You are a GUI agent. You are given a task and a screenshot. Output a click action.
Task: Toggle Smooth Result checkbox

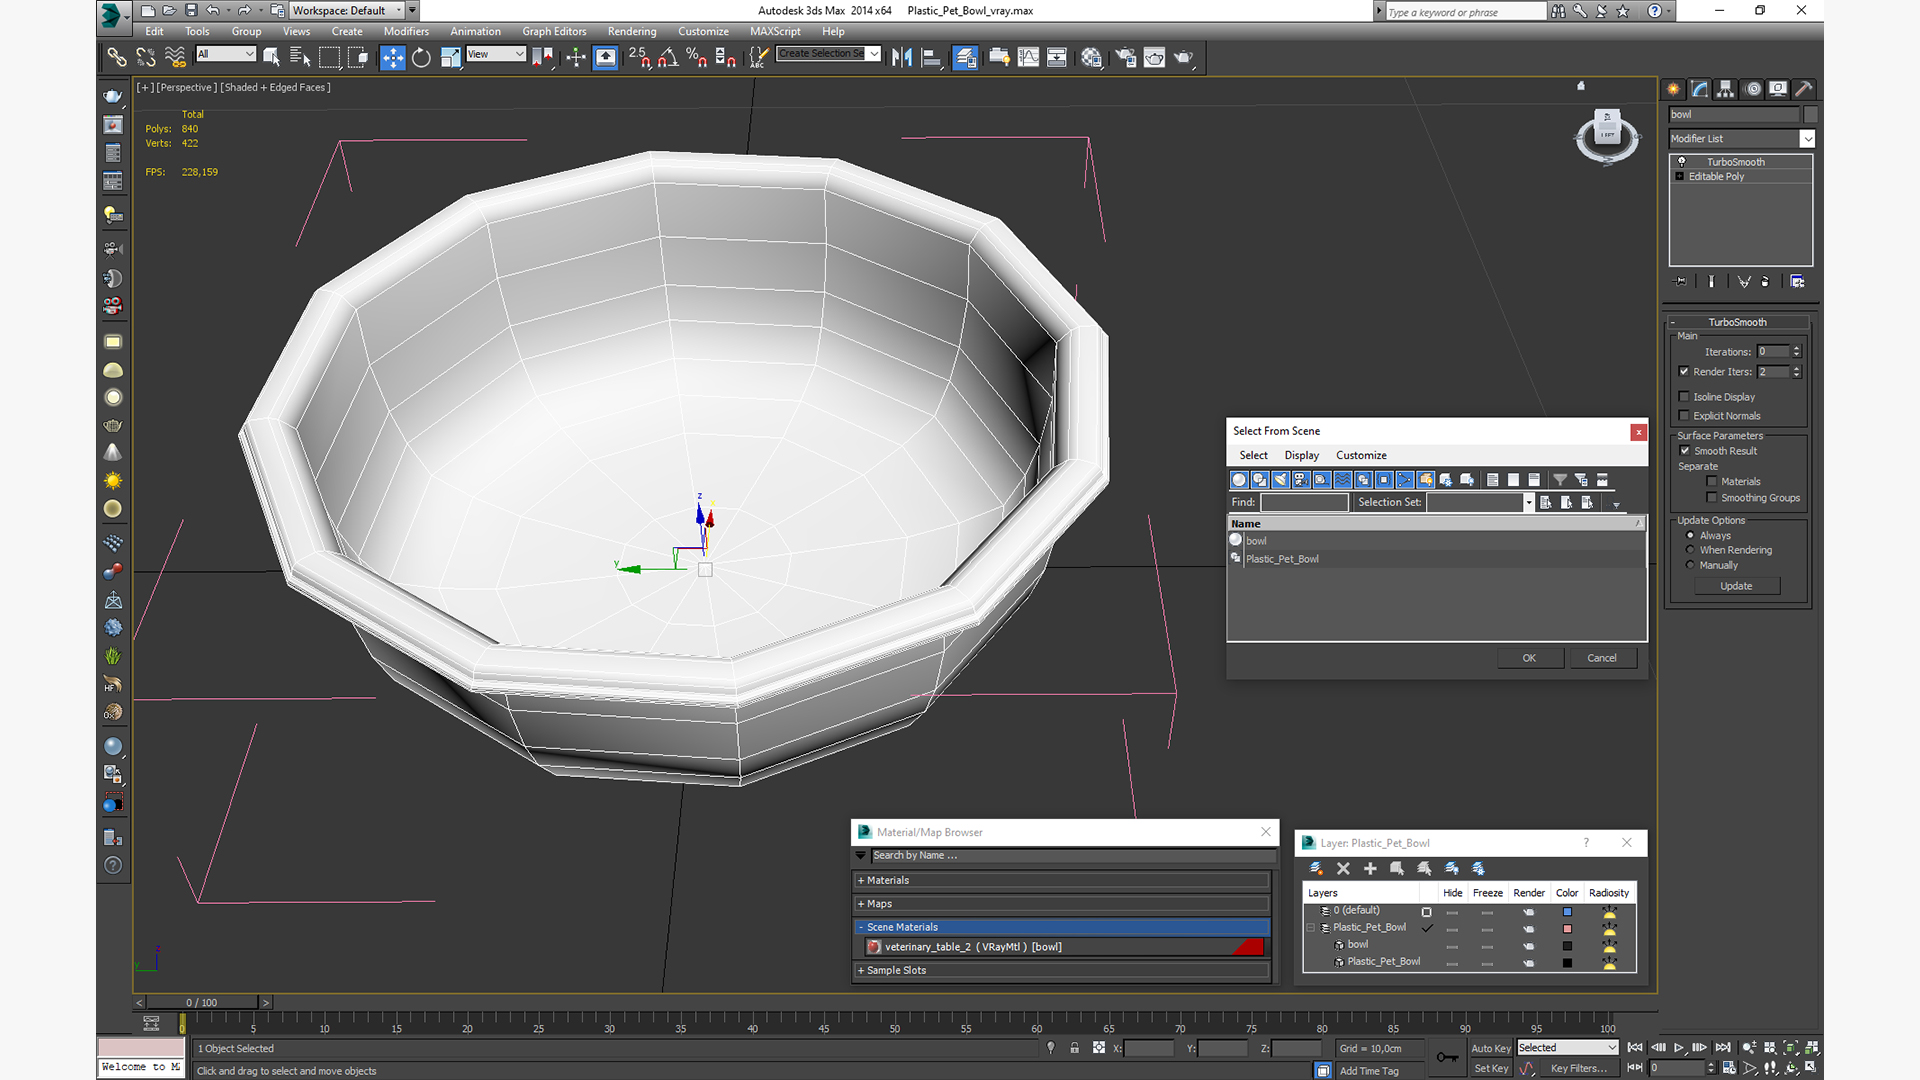[x=1685, y=451]
